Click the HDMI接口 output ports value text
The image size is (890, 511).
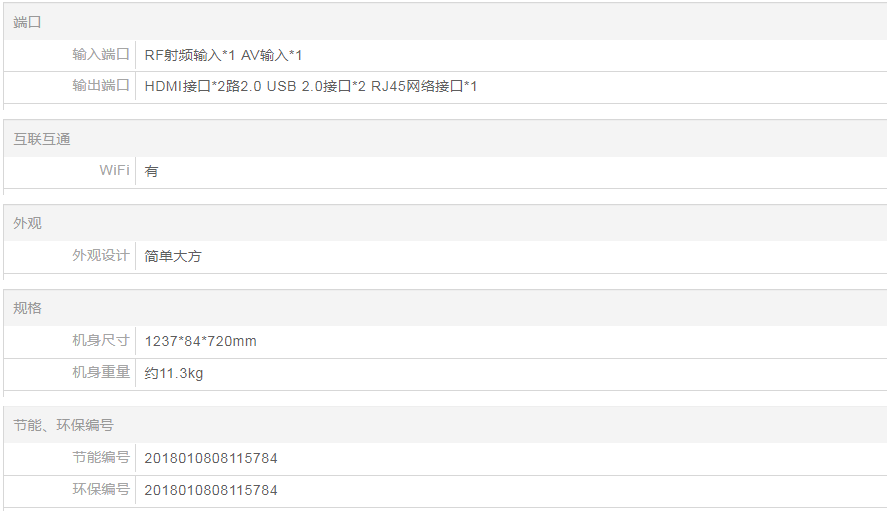click(311, 87)
